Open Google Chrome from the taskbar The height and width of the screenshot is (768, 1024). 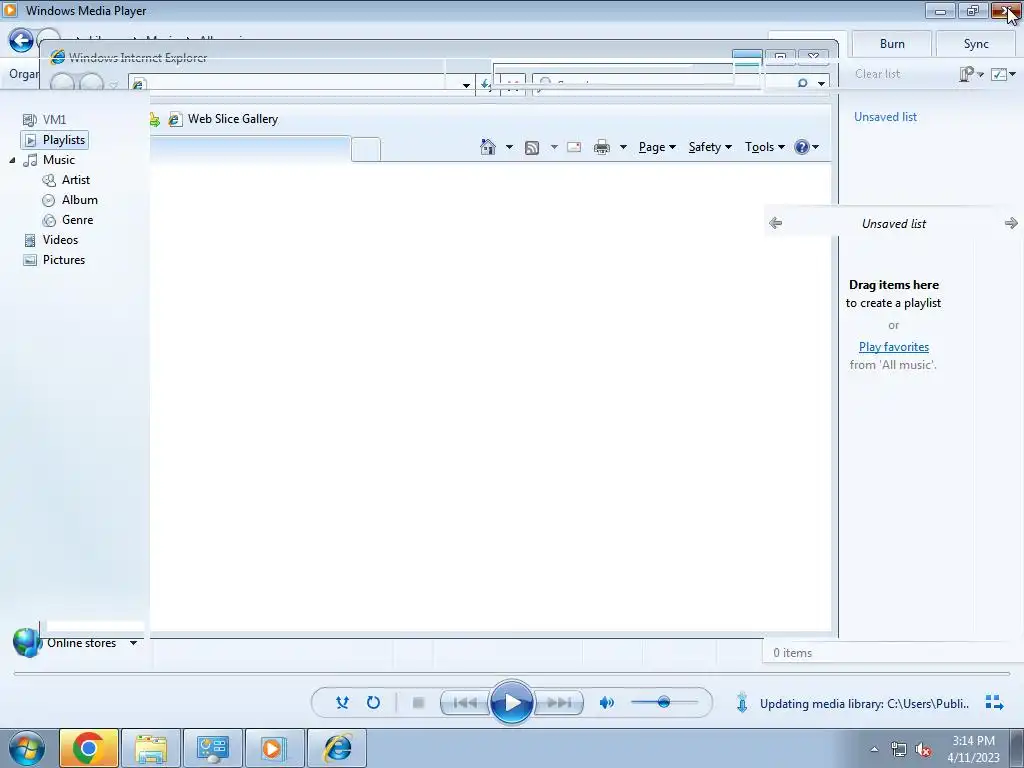(89, 748)
